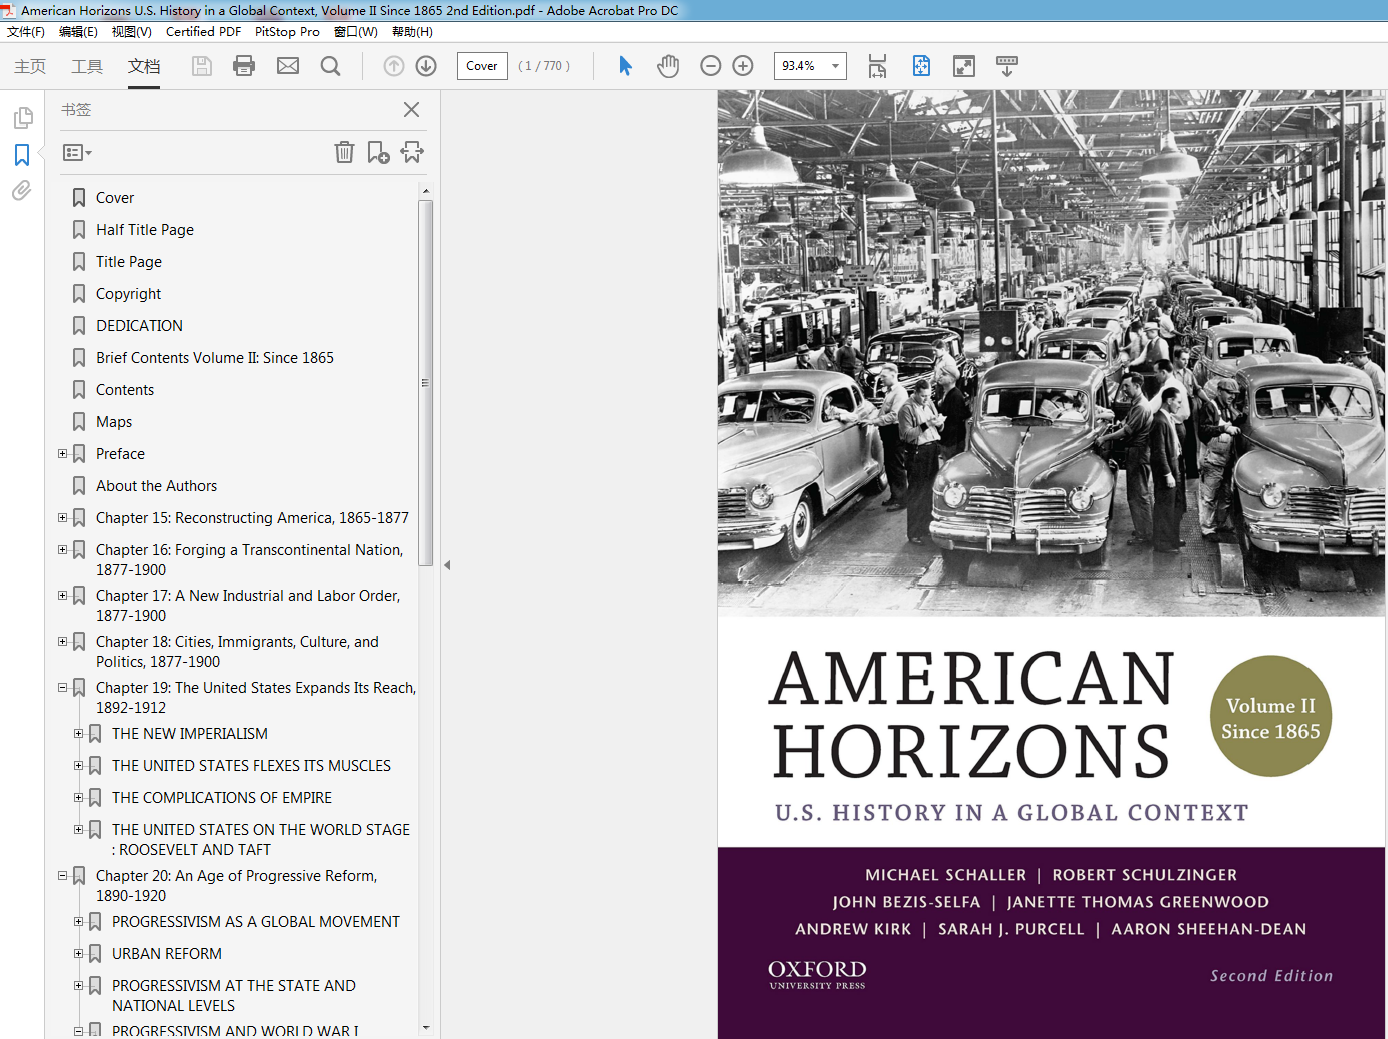Go to the Copyright bookmark
The width and height of the screenshot is (1388, 1039).
pyautogui.click(x=128, y=294)
